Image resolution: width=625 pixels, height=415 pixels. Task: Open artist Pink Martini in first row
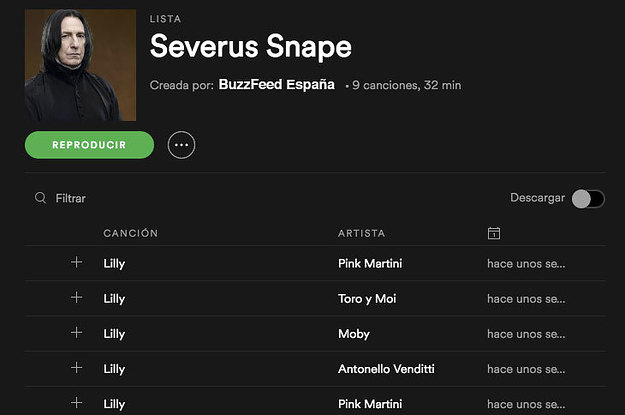pyautogui.click(x=370, y=263)
